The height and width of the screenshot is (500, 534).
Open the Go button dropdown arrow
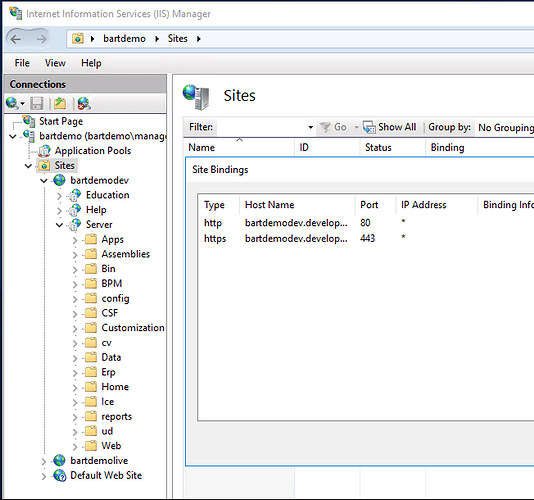[356, 127]
